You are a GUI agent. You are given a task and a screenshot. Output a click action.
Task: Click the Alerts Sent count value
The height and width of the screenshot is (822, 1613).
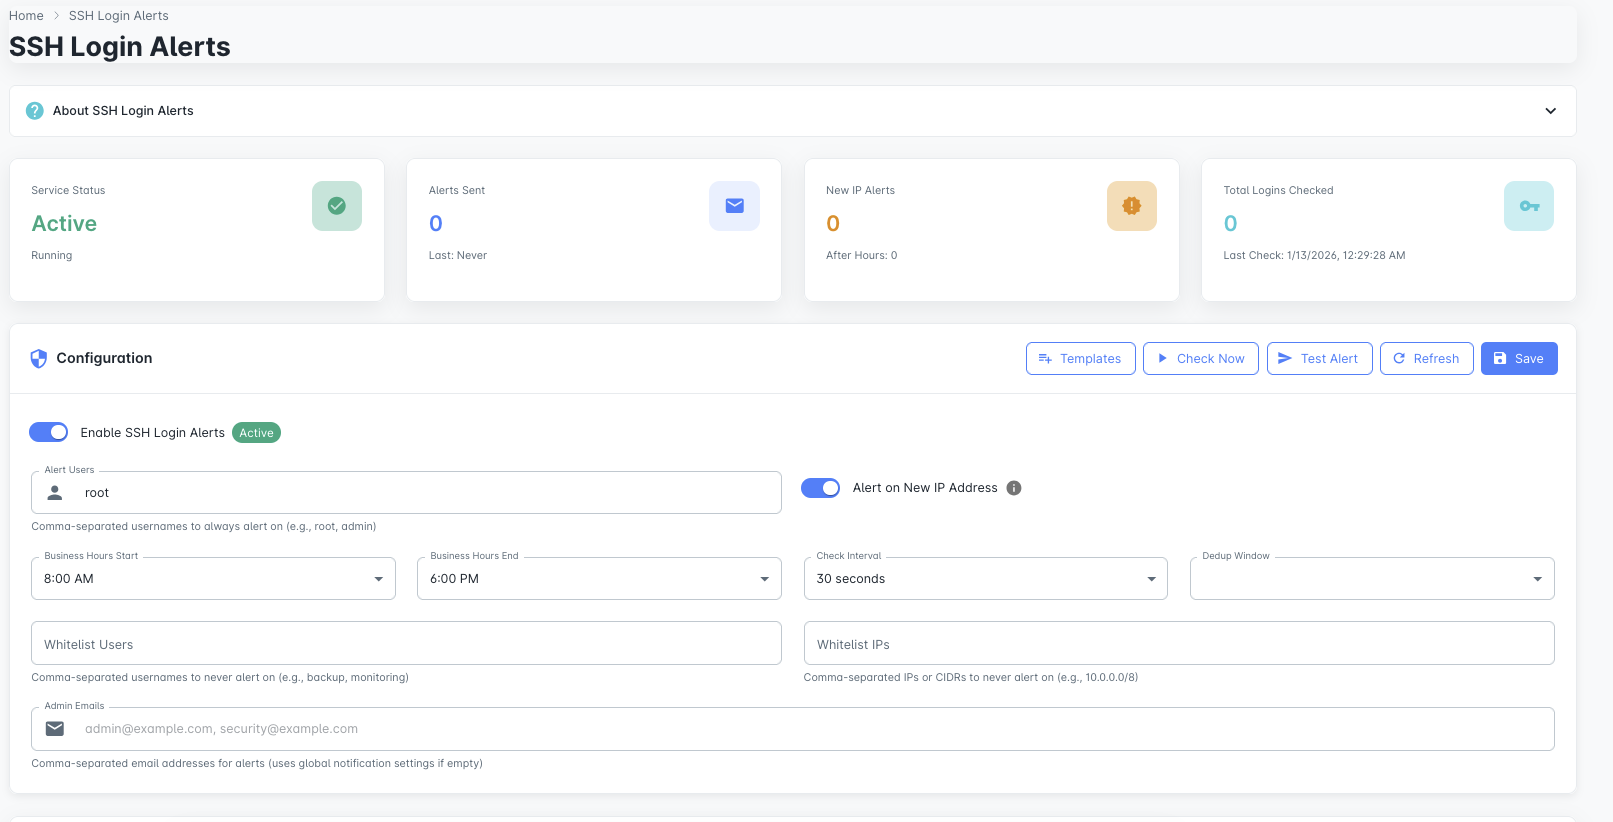pos(436,224)
